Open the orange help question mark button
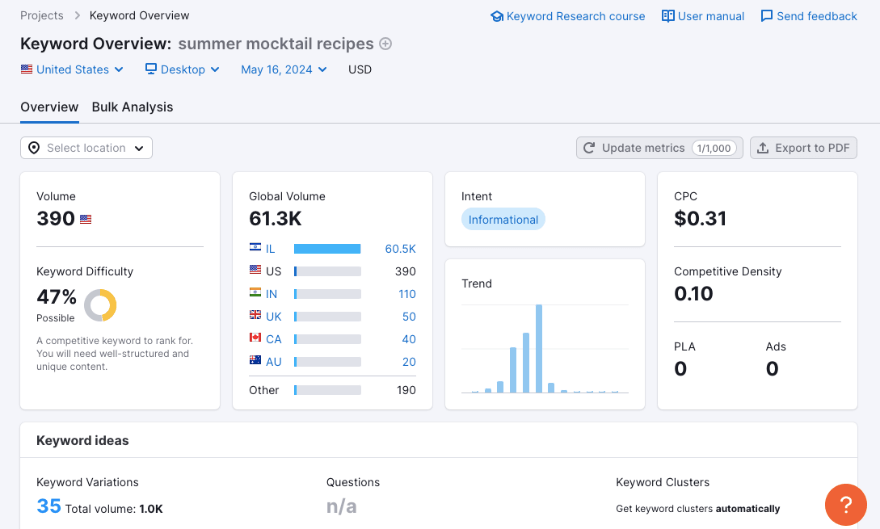The width and height of the screenshot is (880, 529). 845,504
